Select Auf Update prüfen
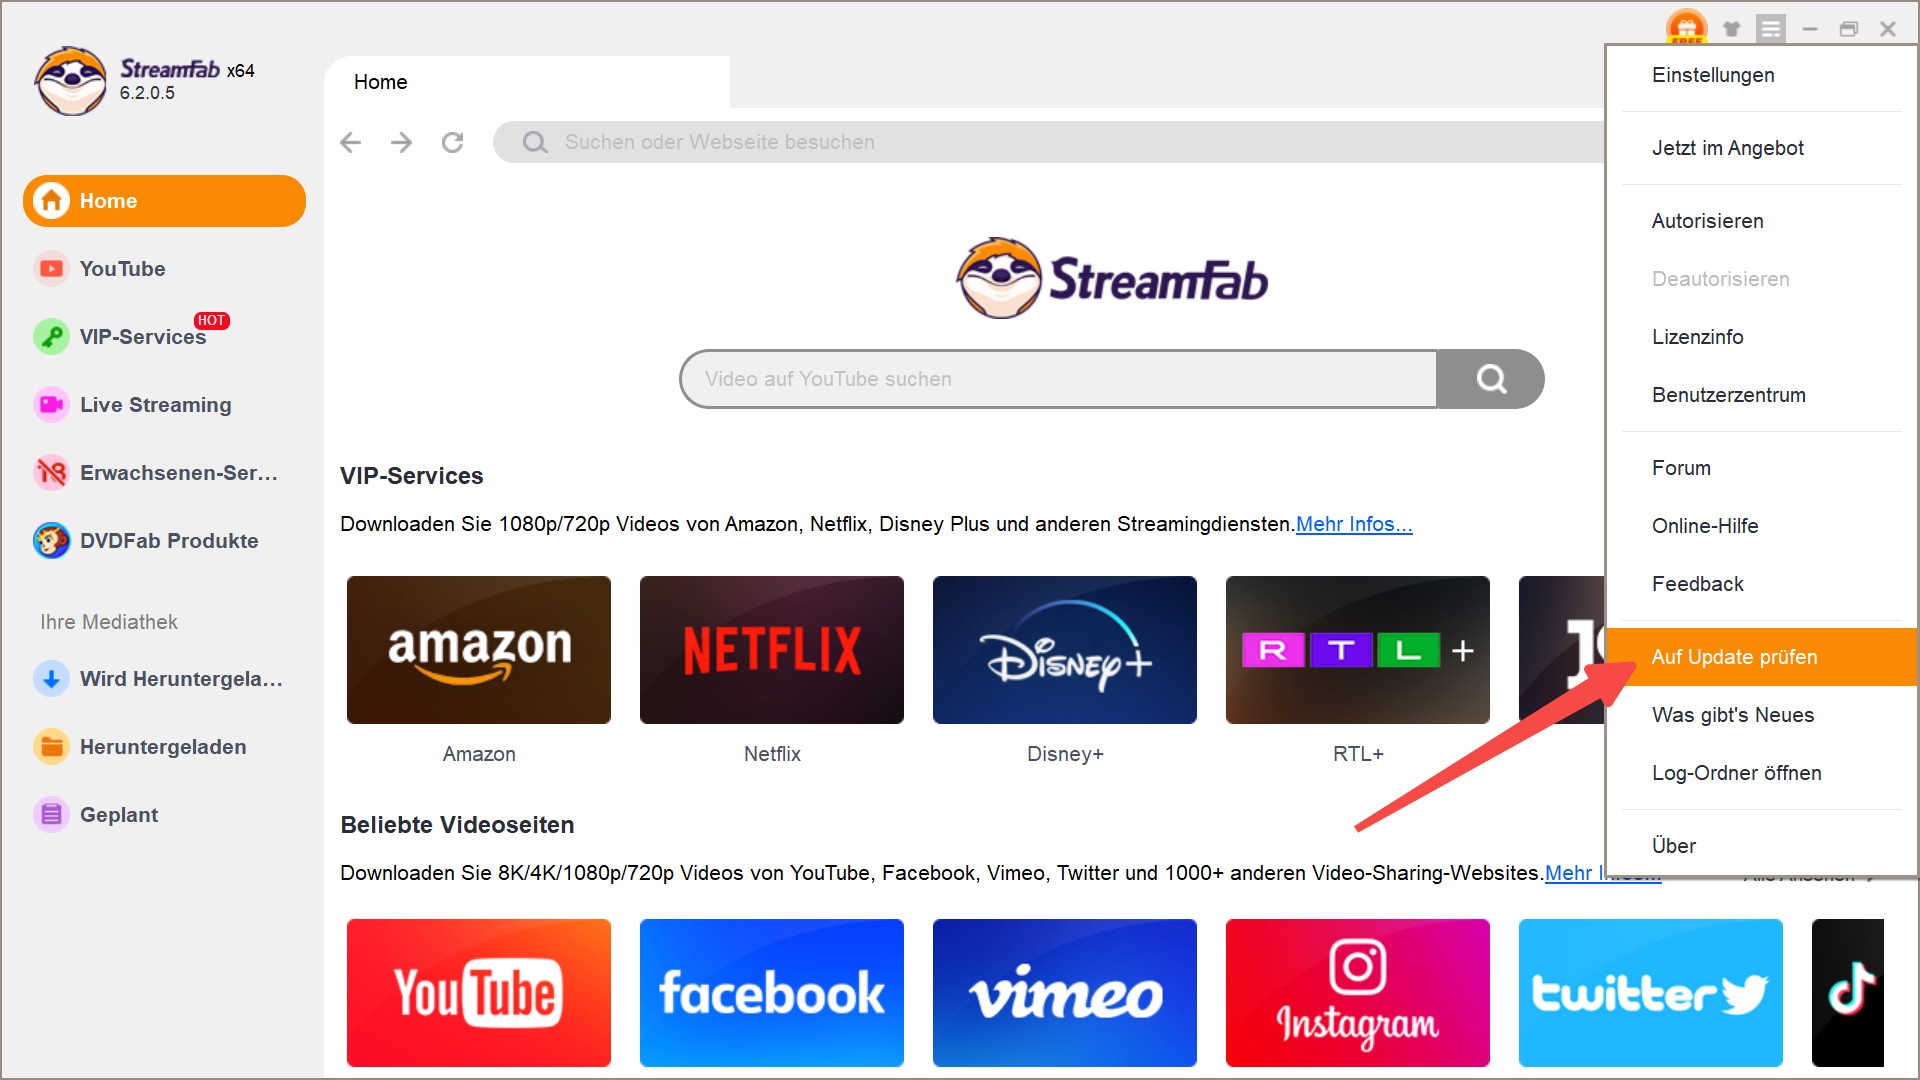This screenshot has height=1080, width=1920. coord(1762,657)
